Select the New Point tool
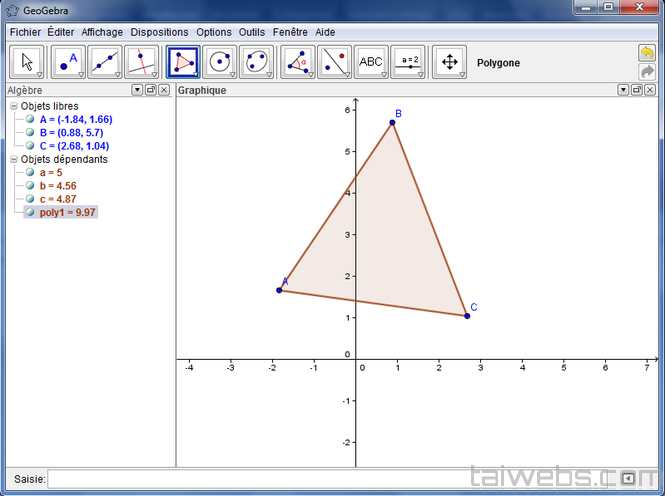Viewport: 665px width, 496px height. [x=68, y=62]
